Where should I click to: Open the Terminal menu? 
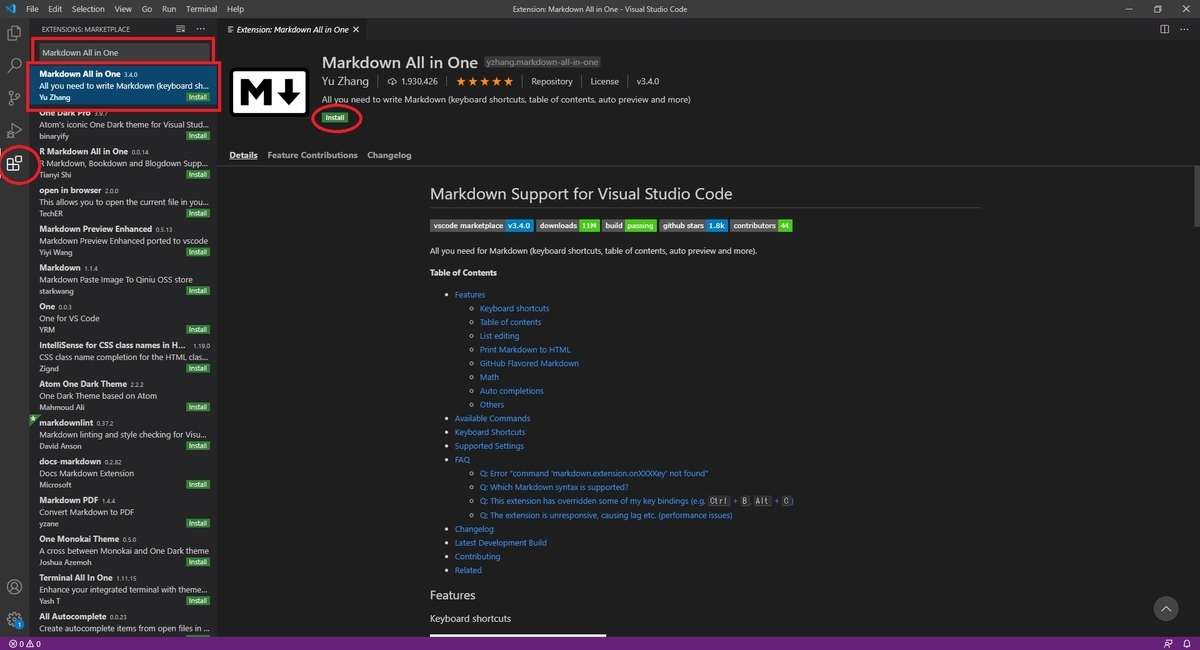click(x=202, y=8)
